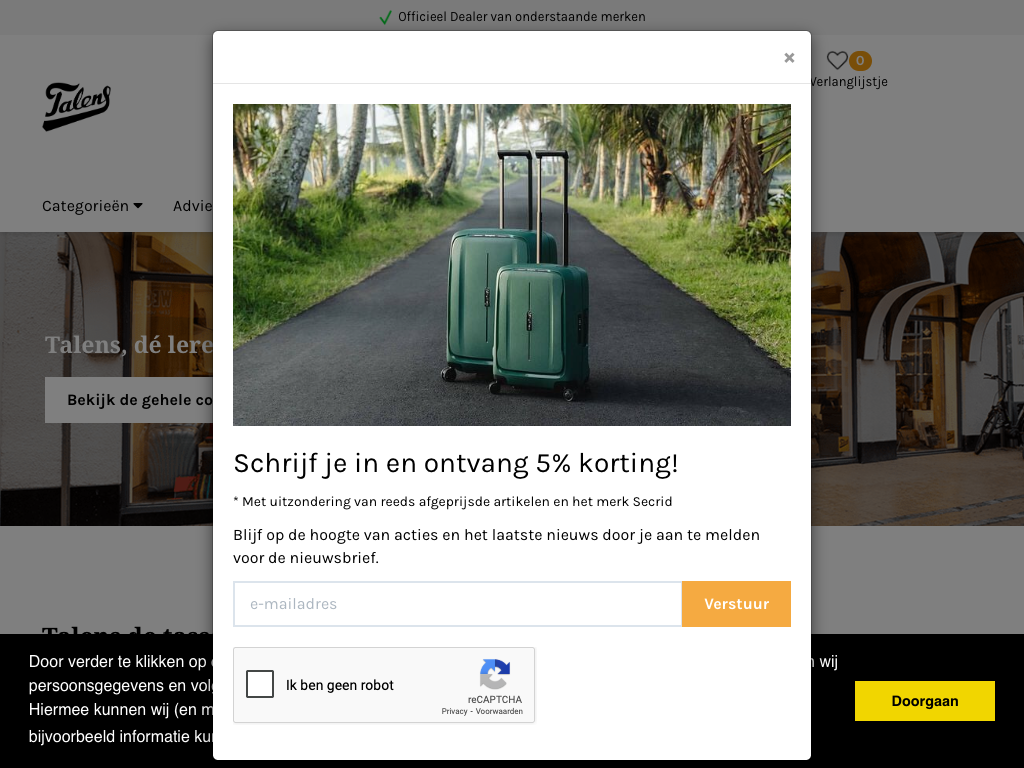
Task: Close the newsletter popup with the X
Action: (x=789, y=58)
